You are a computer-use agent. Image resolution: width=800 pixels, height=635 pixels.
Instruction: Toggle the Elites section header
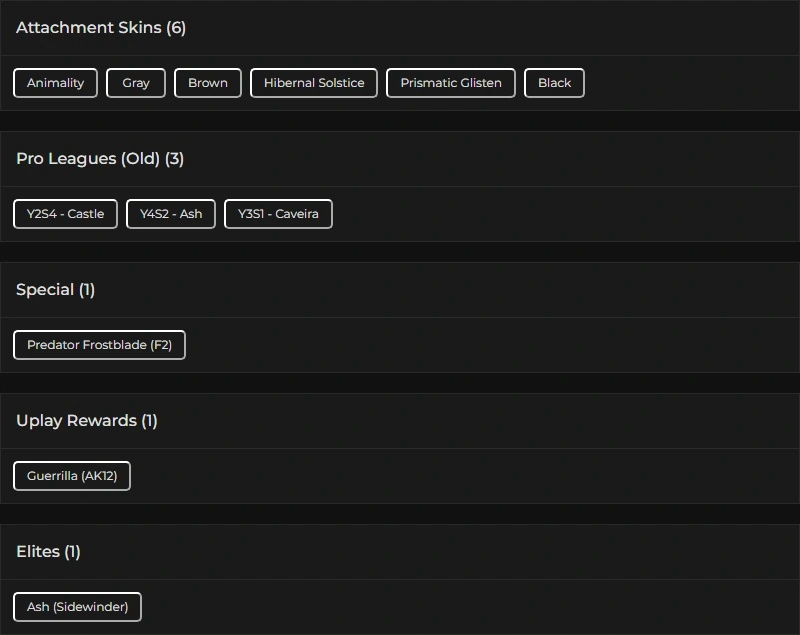(38, 552)
